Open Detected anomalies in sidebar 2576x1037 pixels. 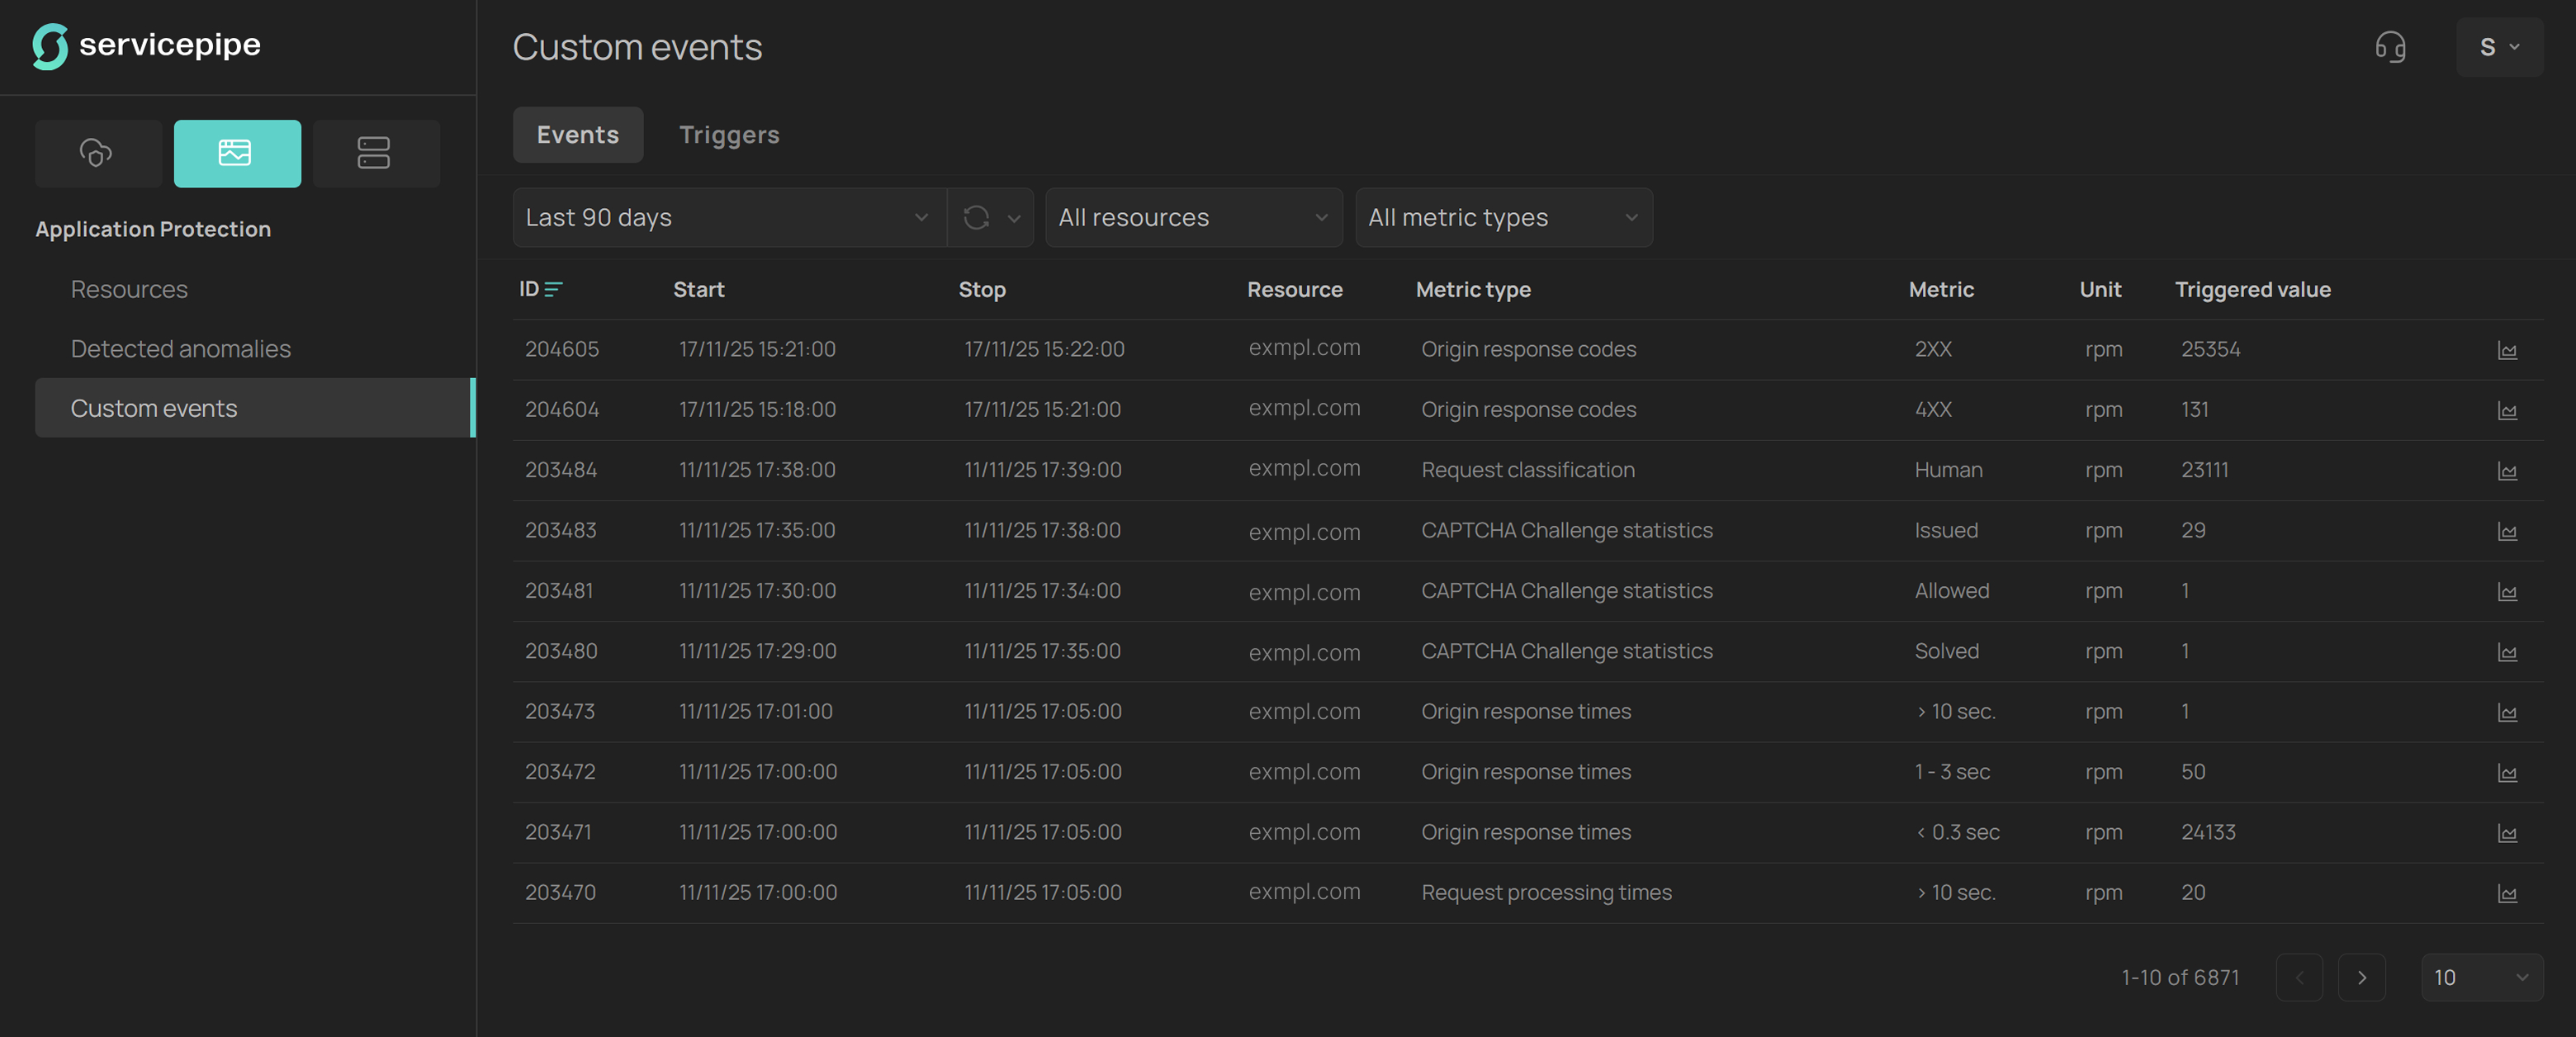180,349
